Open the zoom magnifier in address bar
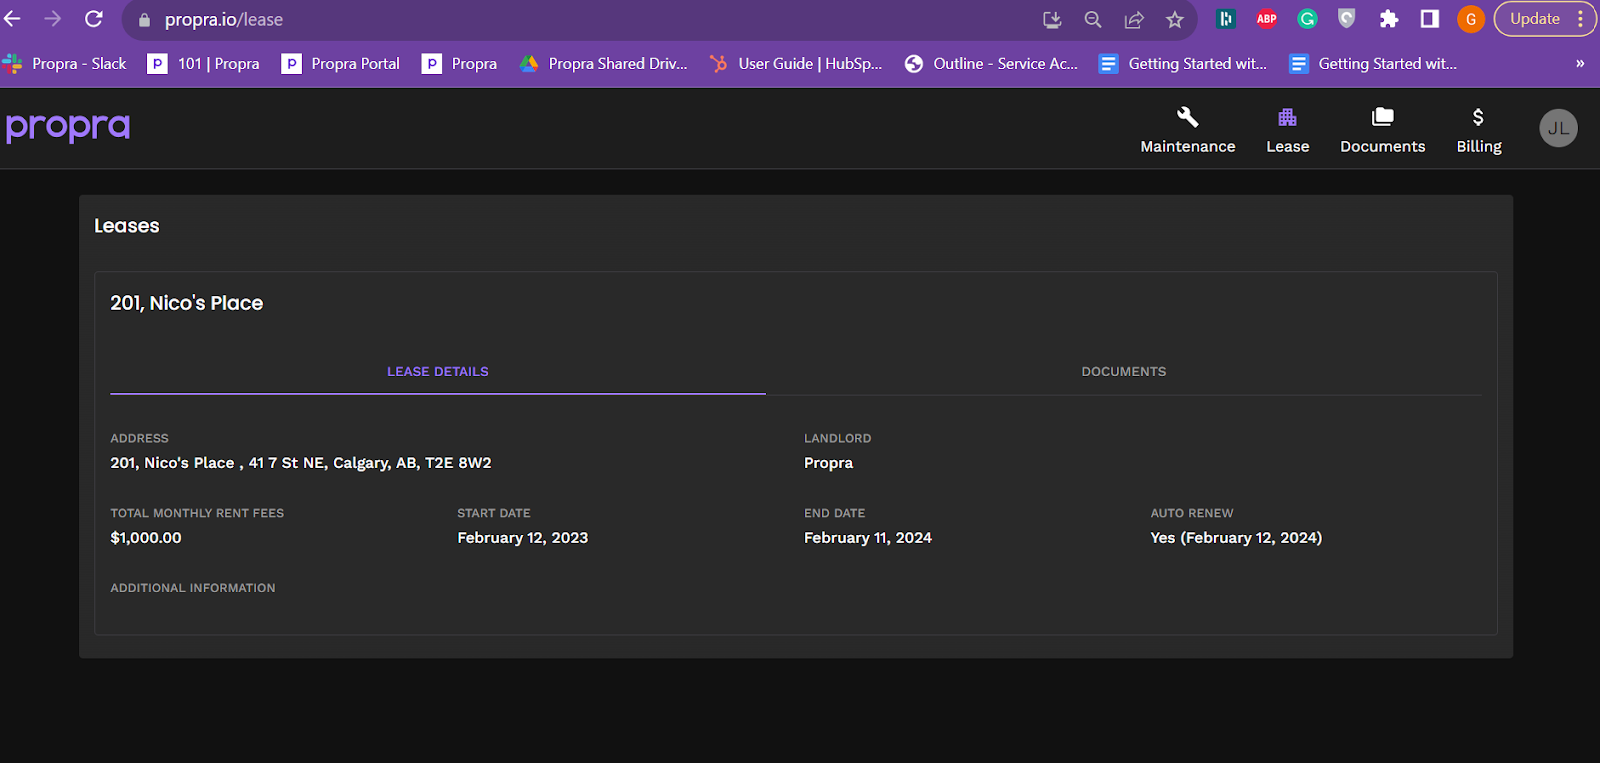The image size is (1600, 763). (x=1093, y=19)
